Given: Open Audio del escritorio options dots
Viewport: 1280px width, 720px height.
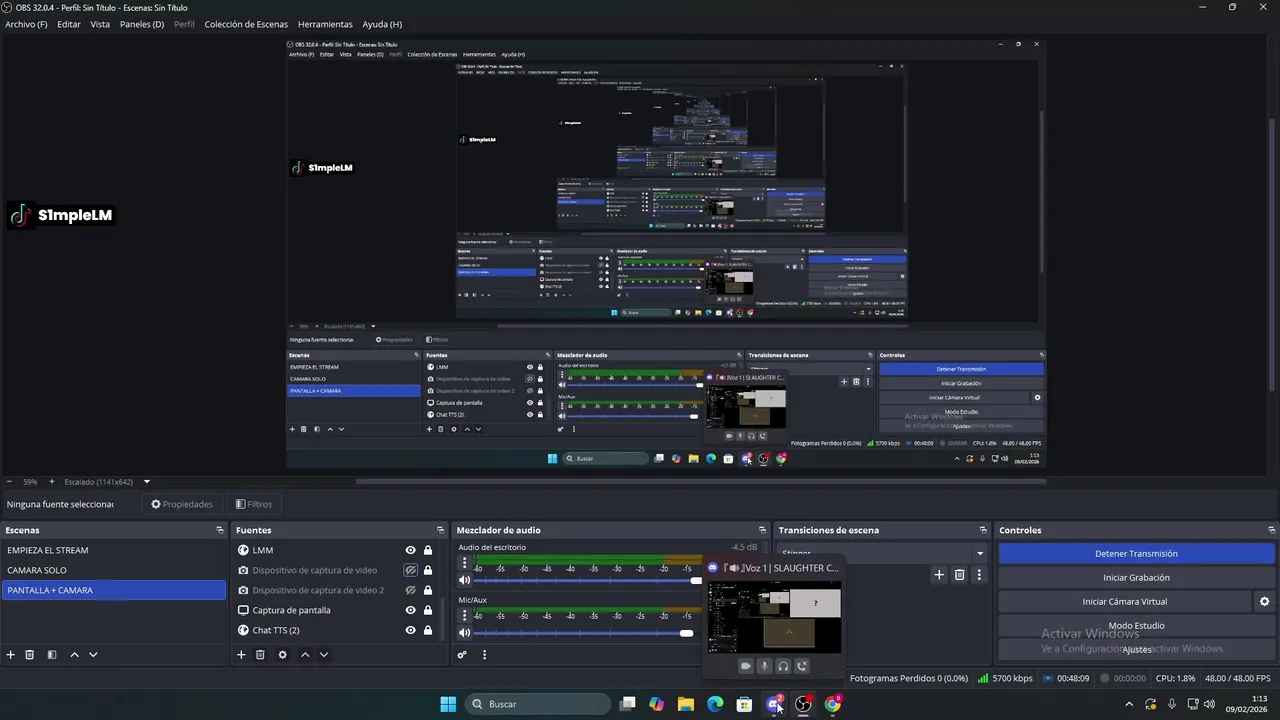Looking at the screenshot, I should pyautogui.click(x=464, y=563).
